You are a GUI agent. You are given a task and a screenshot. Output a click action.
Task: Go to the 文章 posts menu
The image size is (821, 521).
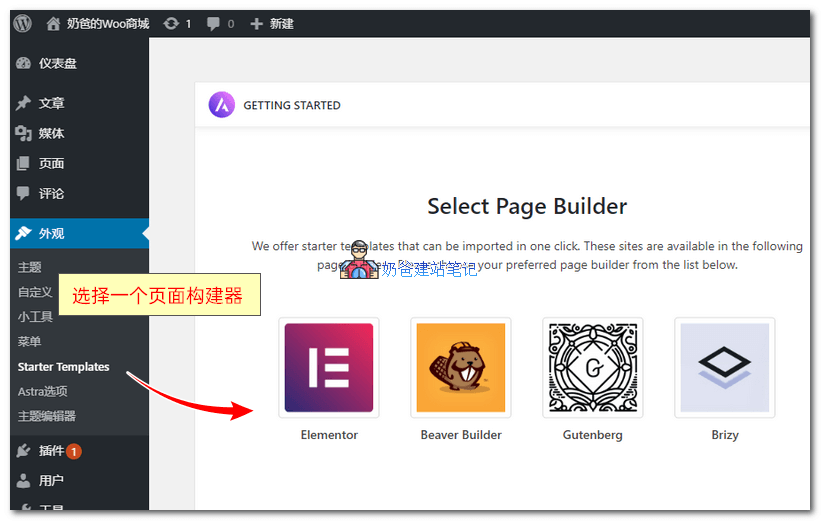51,103
